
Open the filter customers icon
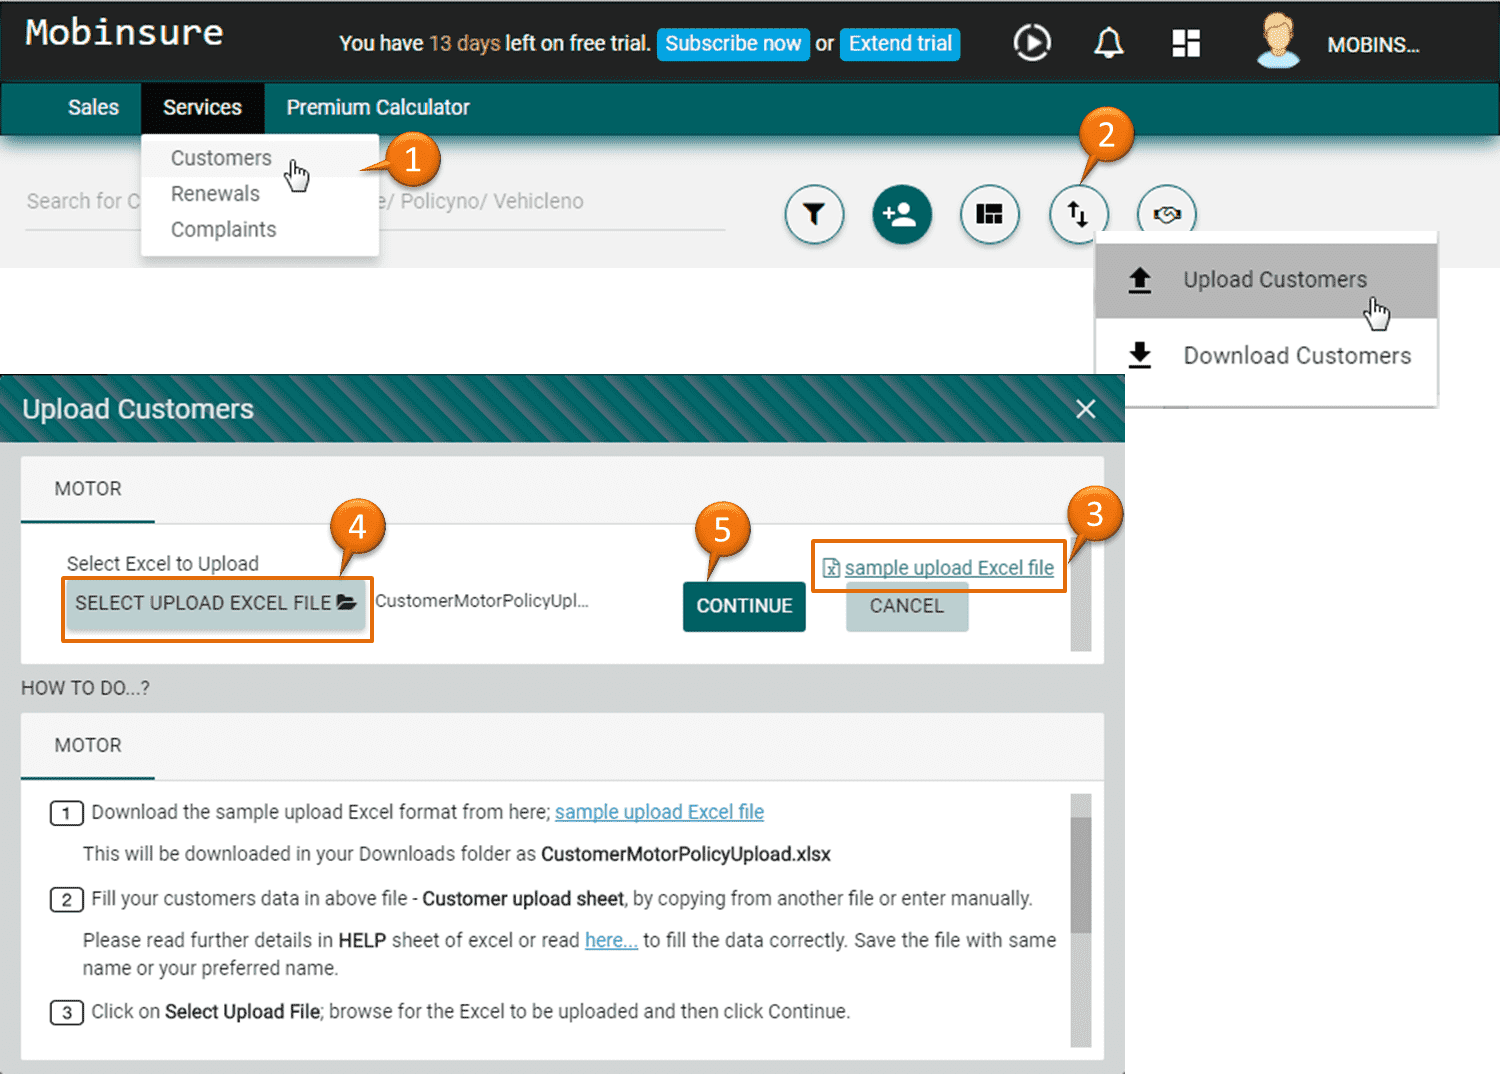[x=814, y=214]
